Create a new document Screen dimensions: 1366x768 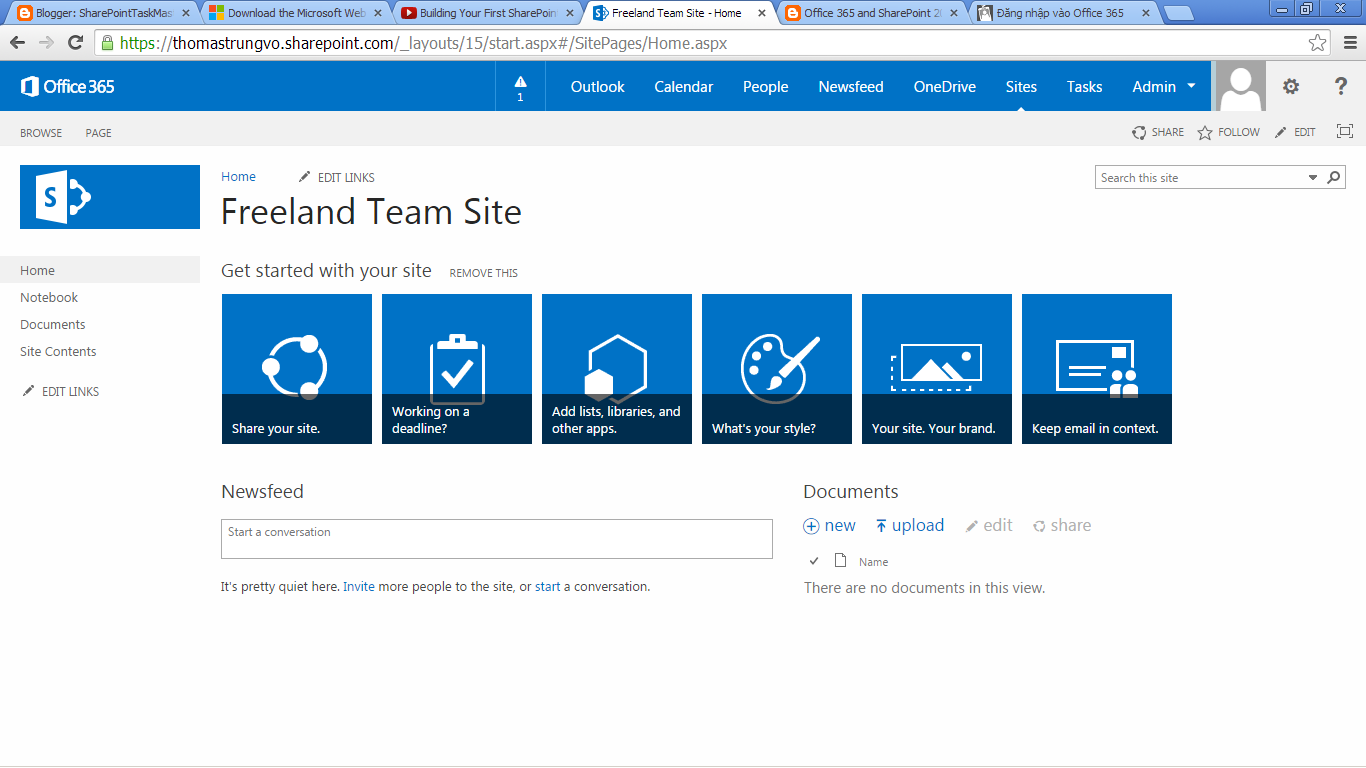pos(830,526)
